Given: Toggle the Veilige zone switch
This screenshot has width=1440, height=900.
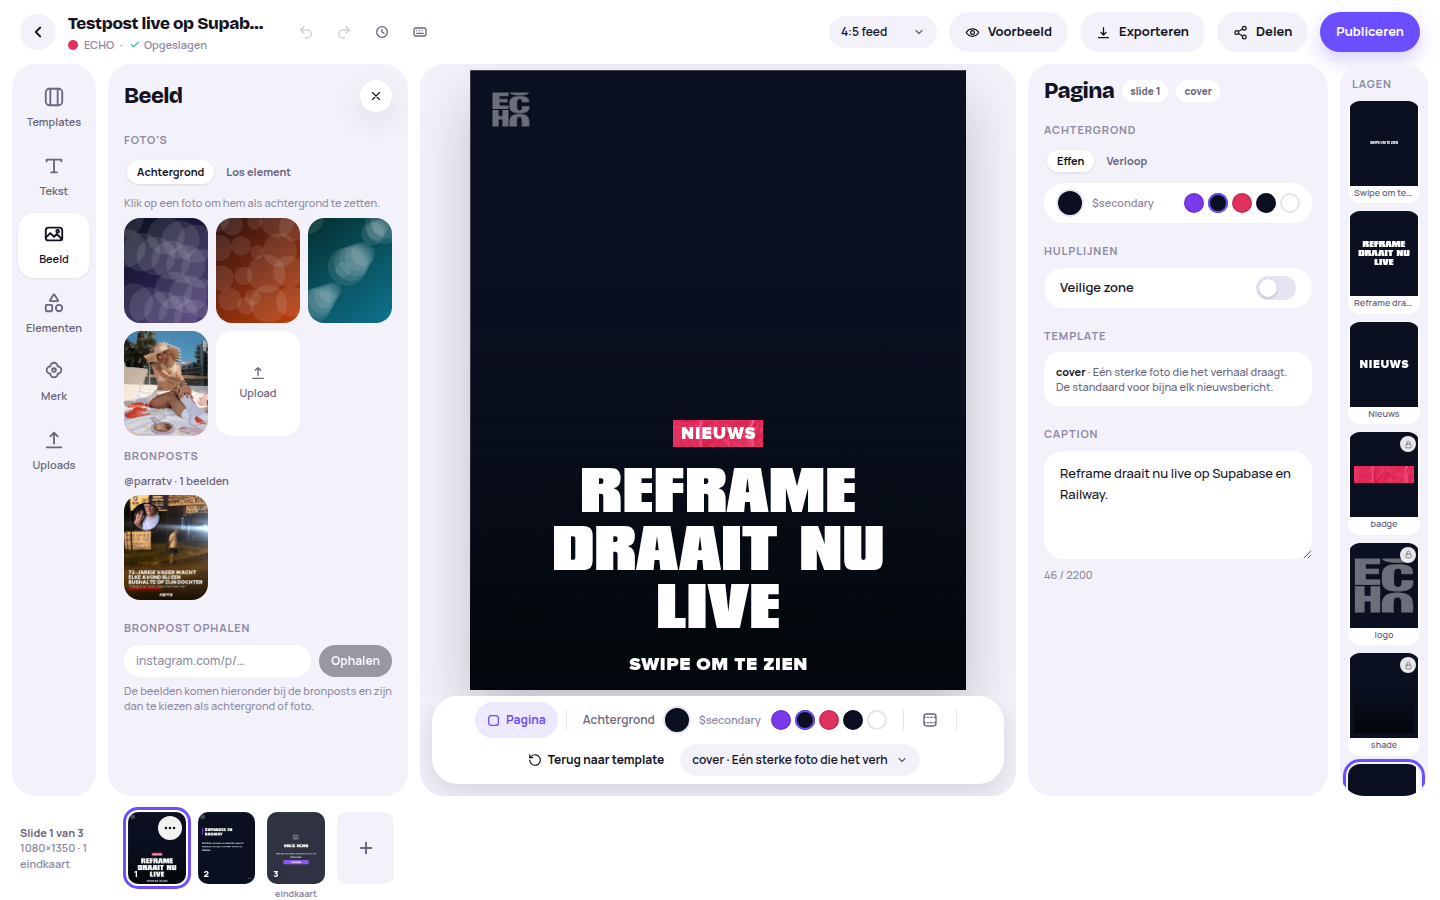Looking at the screenshot, I should point(1276,288).
